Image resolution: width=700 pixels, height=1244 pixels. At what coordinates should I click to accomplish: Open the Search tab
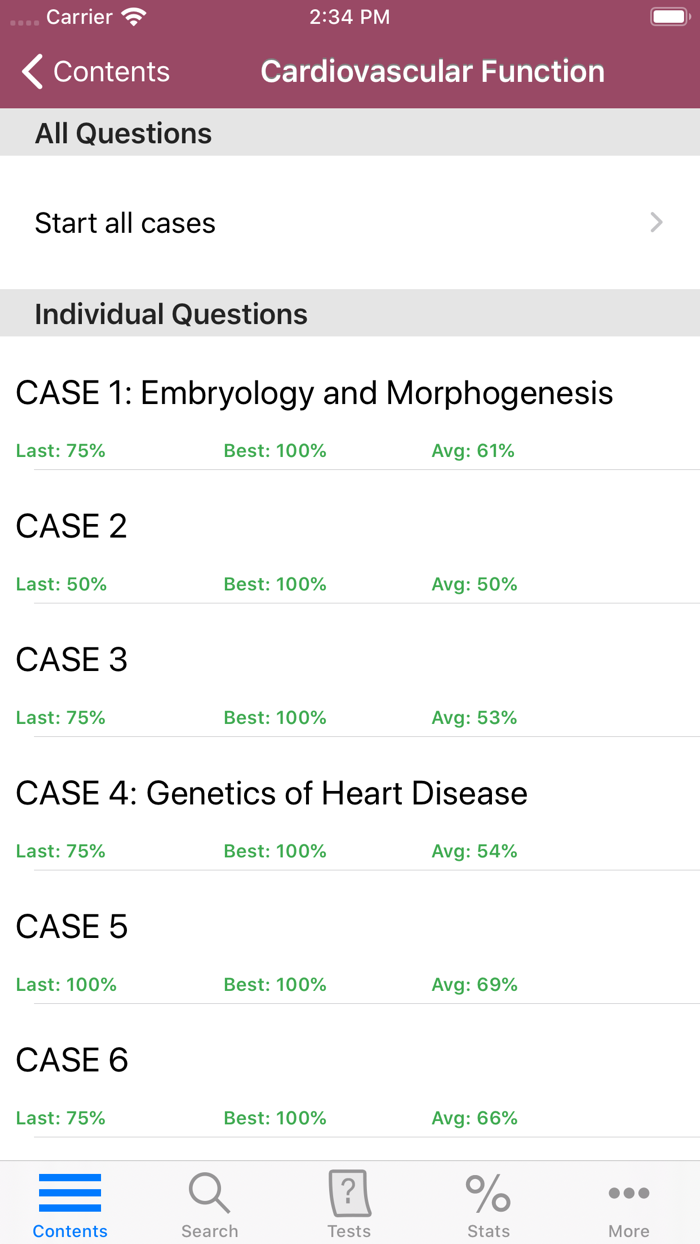[209, 1203]
